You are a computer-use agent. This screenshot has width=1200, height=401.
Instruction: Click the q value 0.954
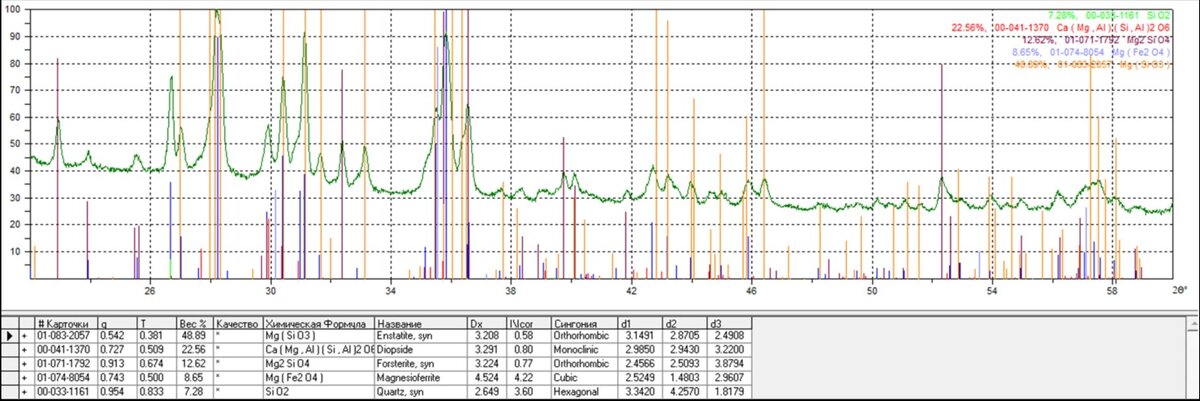click(115, 391)
